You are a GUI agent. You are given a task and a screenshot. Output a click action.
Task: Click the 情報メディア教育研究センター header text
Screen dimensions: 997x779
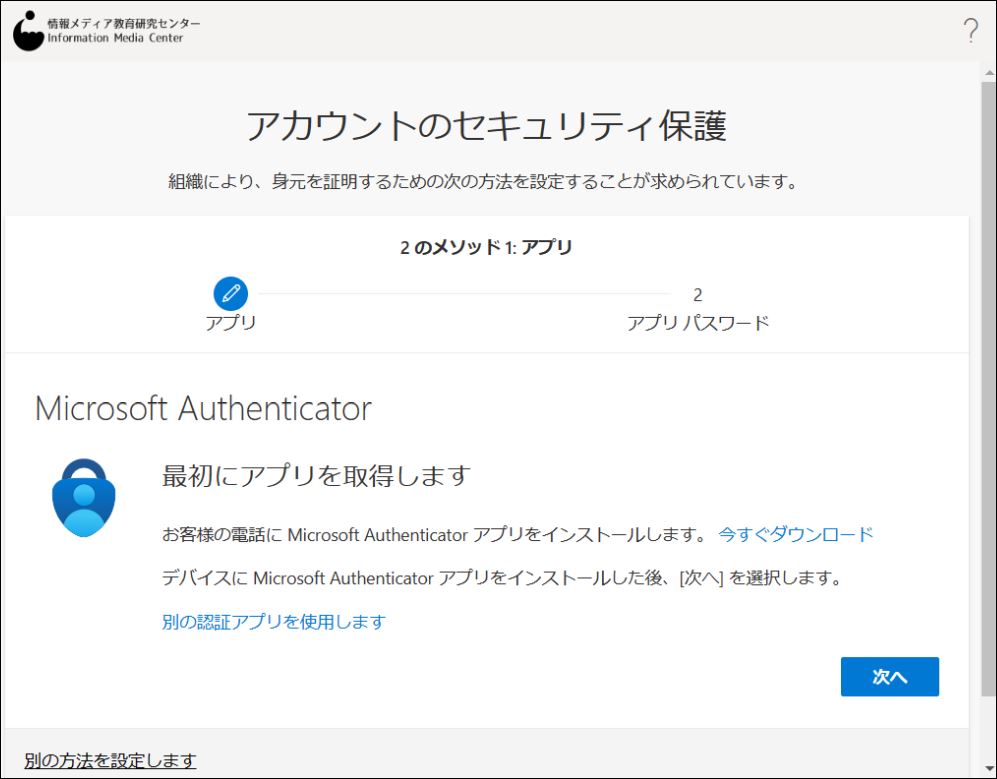[124, 24]
